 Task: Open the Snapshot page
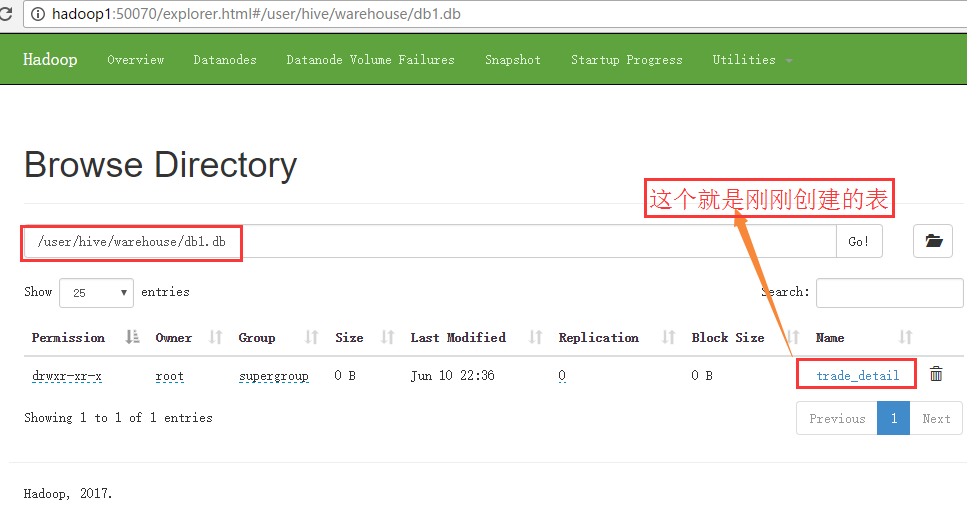click(513, 60)
